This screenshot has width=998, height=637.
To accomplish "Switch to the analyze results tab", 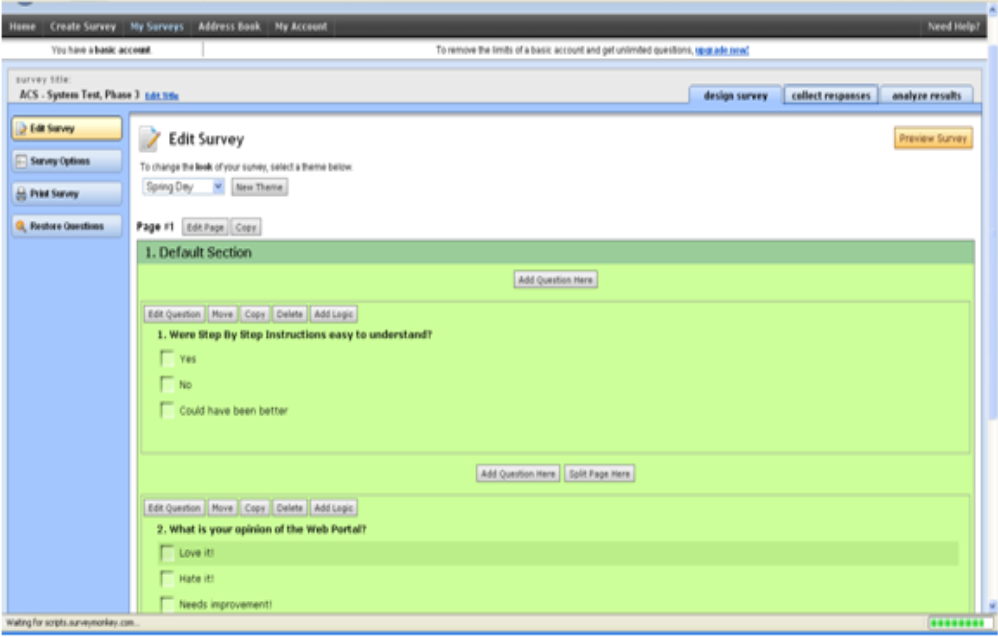I will 926,96.
